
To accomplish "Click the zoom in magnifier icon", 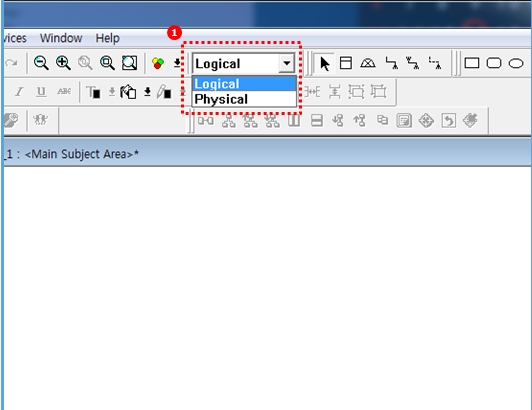I will (63, 63).
